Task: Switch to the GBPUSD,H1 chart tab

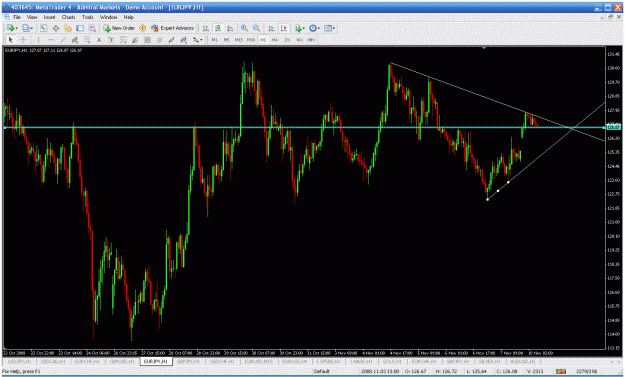Action: pyautogui.click(x=122, y=361)
